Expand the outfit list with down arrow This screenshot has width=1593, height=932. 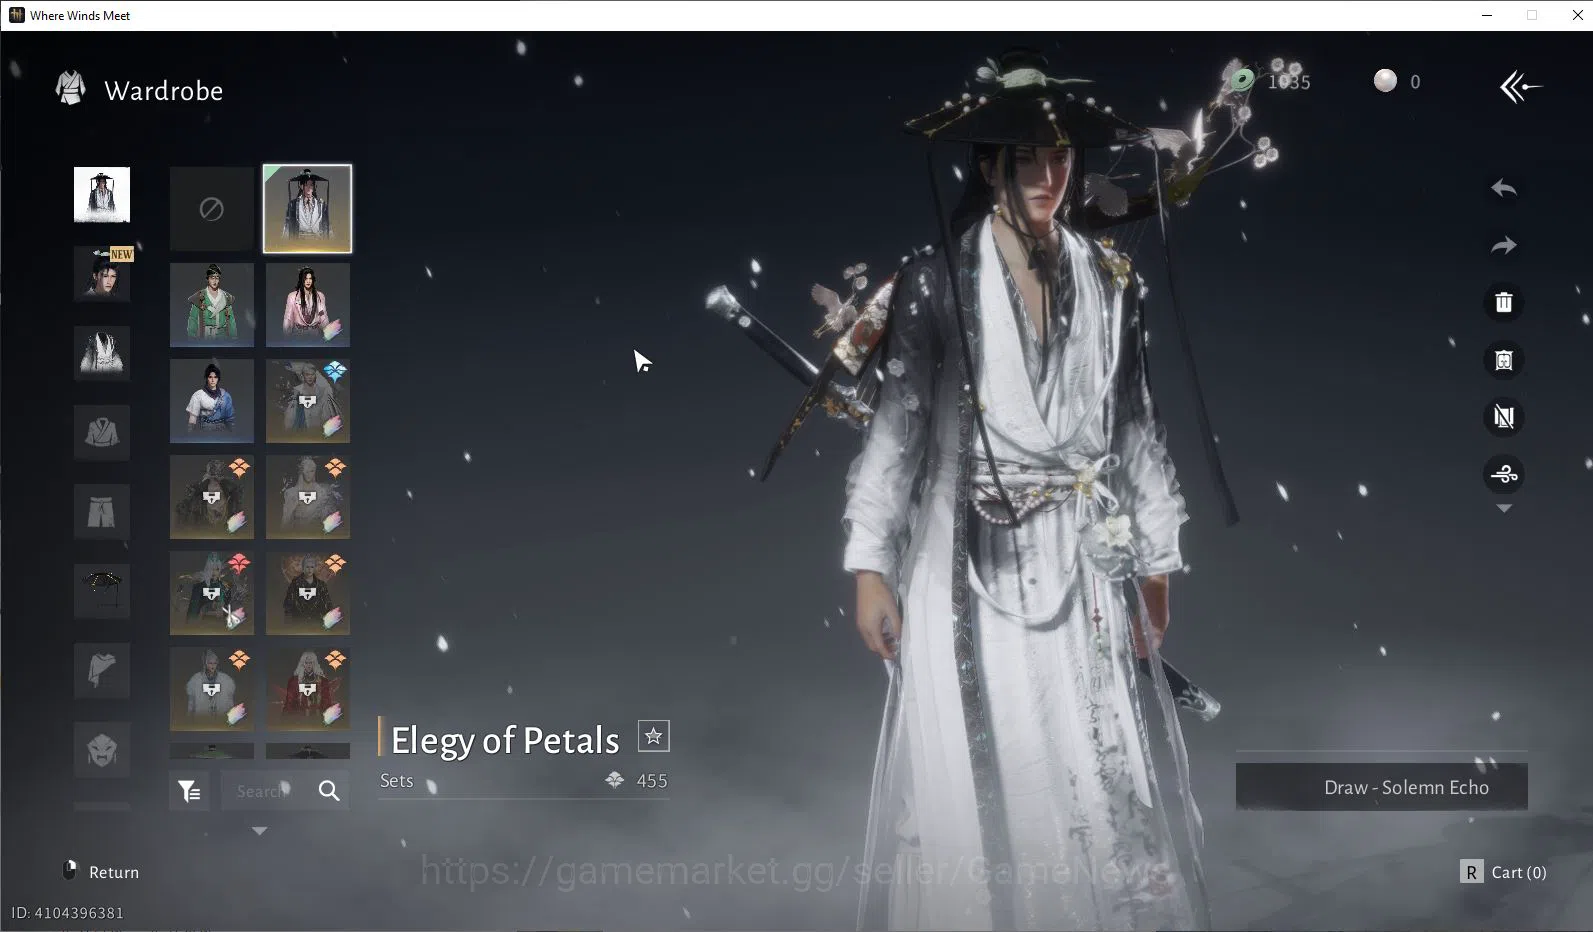click(x=259, y=831)
